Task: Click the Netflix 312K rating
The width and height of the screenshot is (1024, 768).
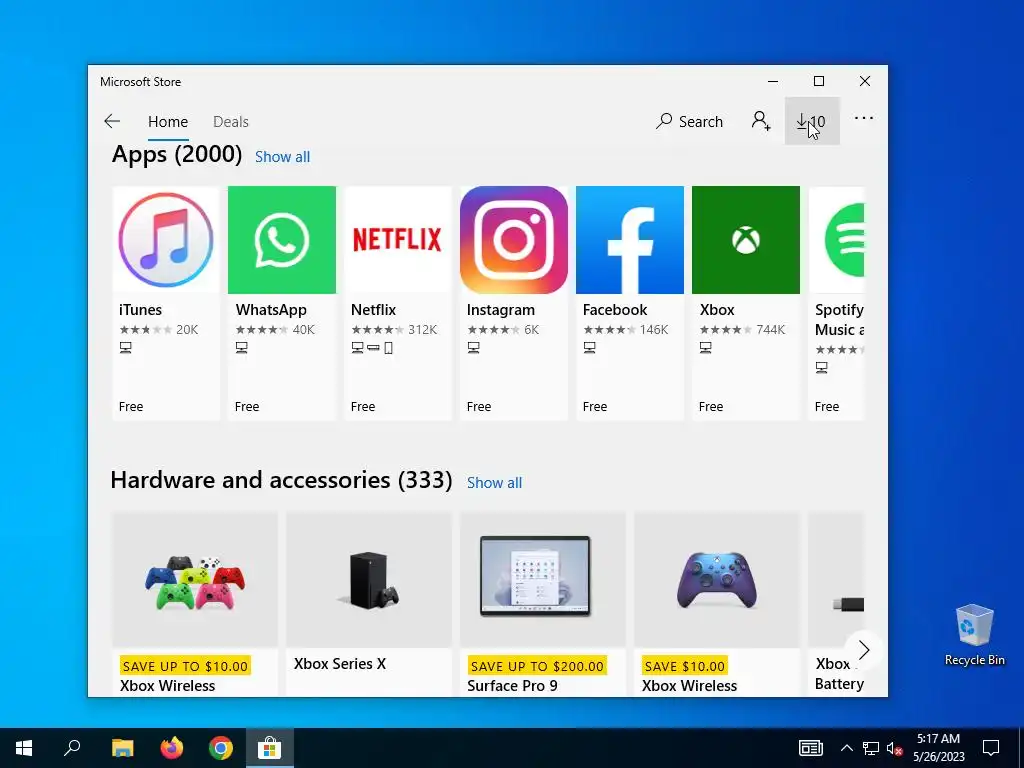Action: (x=394, y=330)
